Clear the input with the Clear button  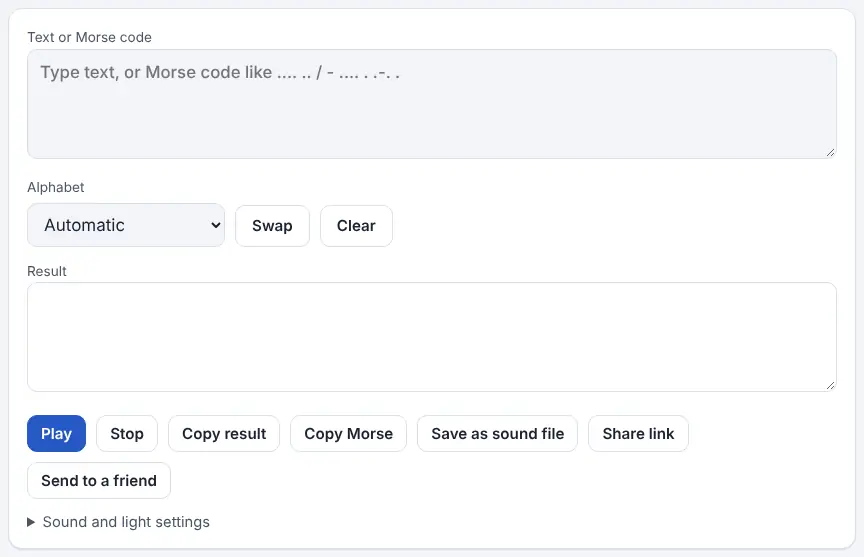(356, 226)
